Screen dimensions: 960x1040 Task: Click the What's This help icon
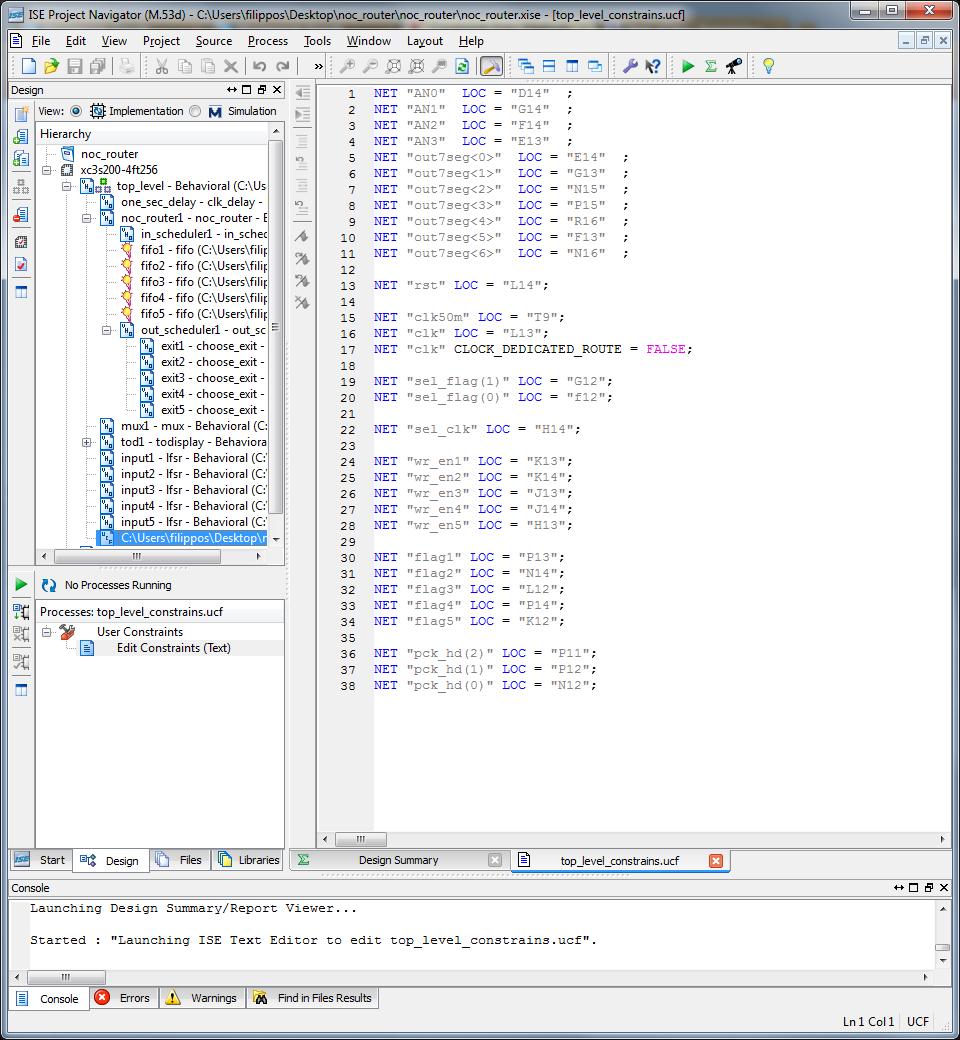(x=653, y=66)
